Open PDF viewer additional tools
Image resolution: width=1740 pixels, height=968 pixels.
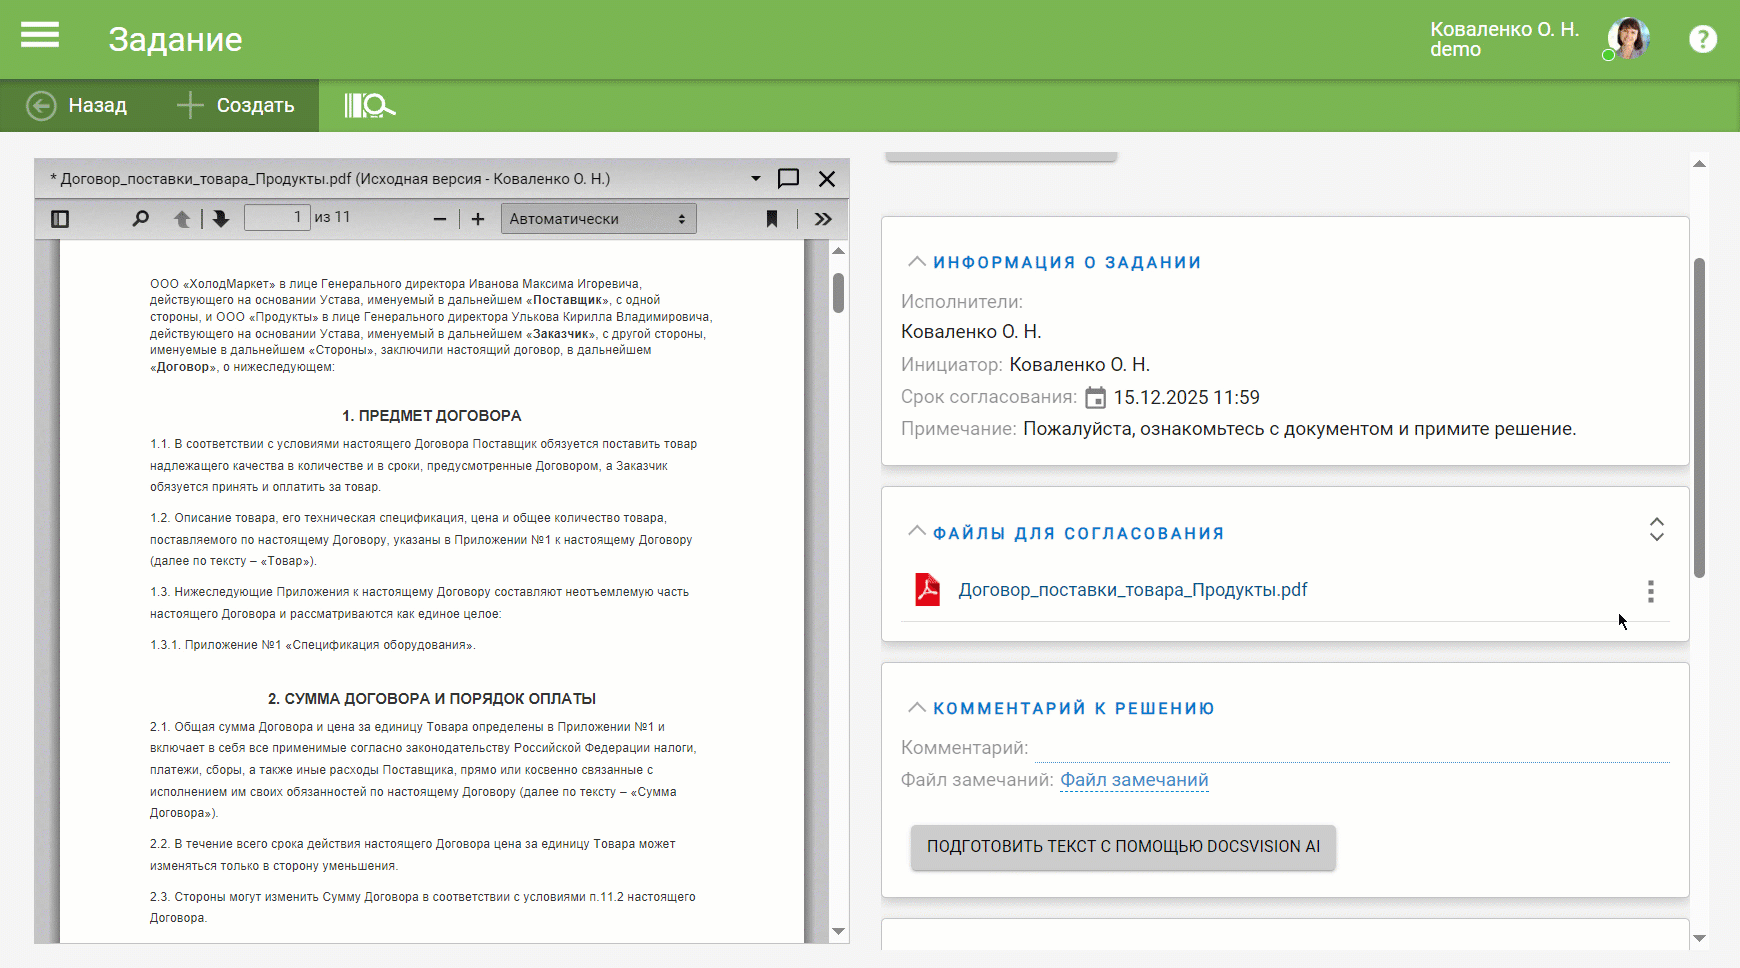[823, 219]
